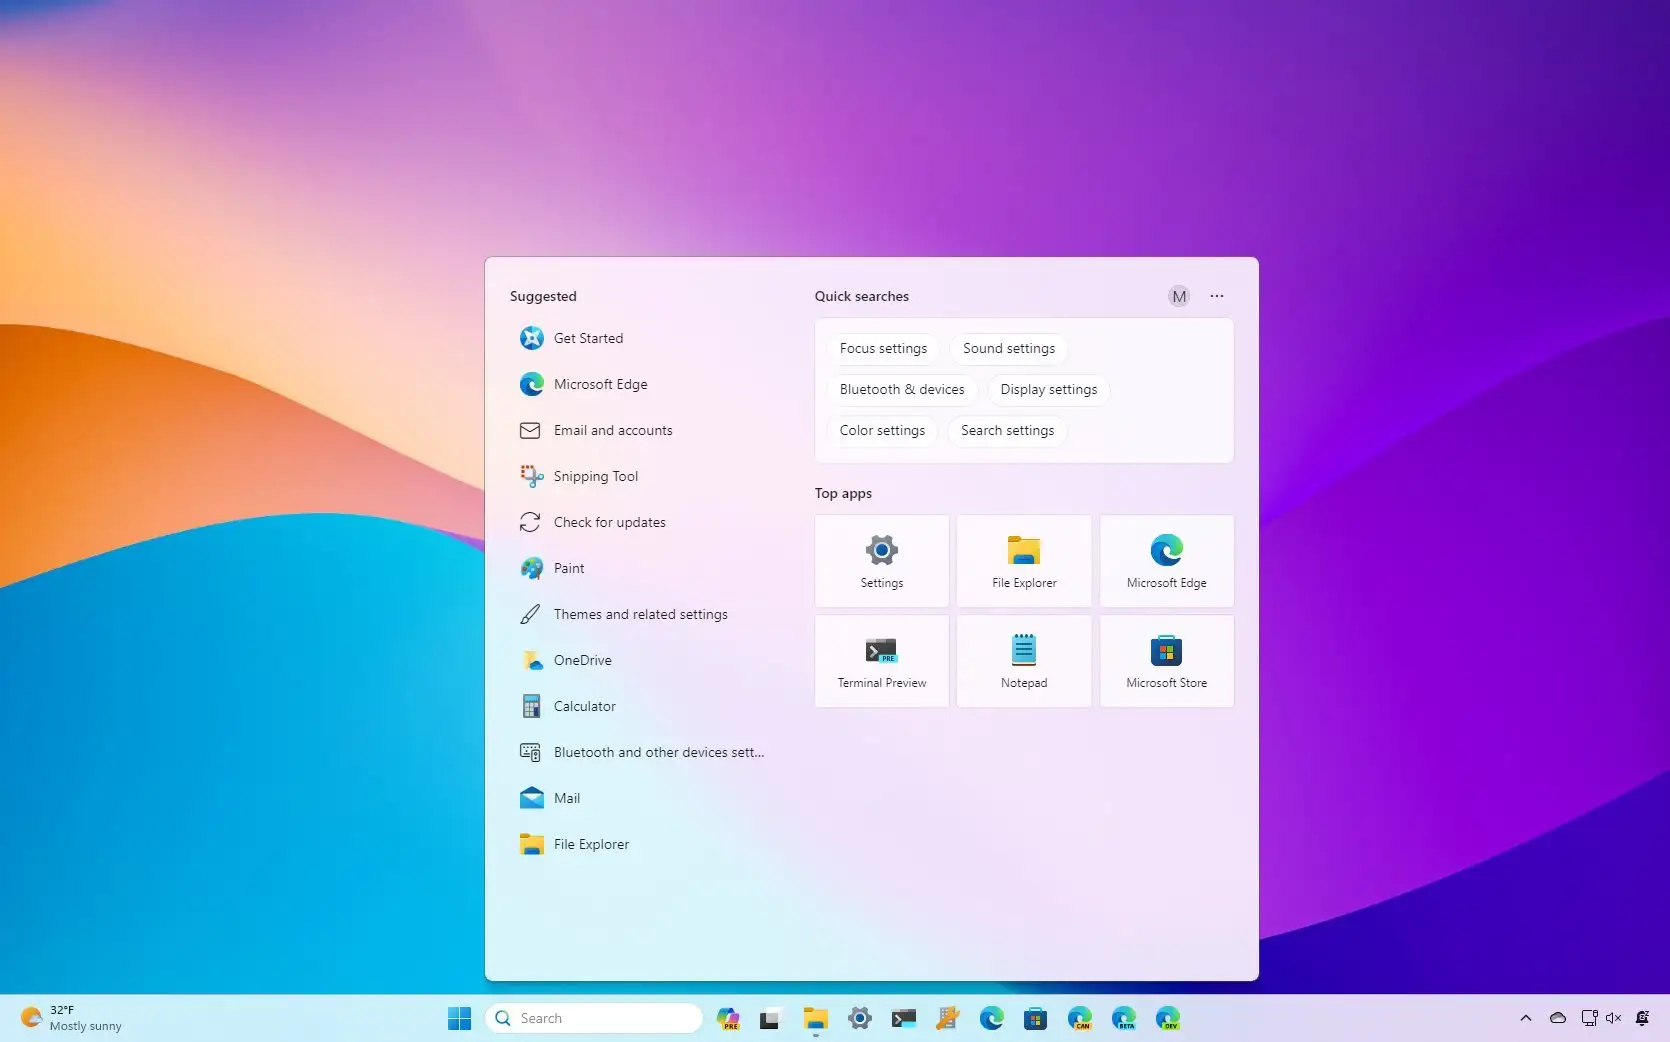Open Copilot Preview icon on taskbar
The width and height of the screenshot is (1670, 1042).
[728, 1018]
